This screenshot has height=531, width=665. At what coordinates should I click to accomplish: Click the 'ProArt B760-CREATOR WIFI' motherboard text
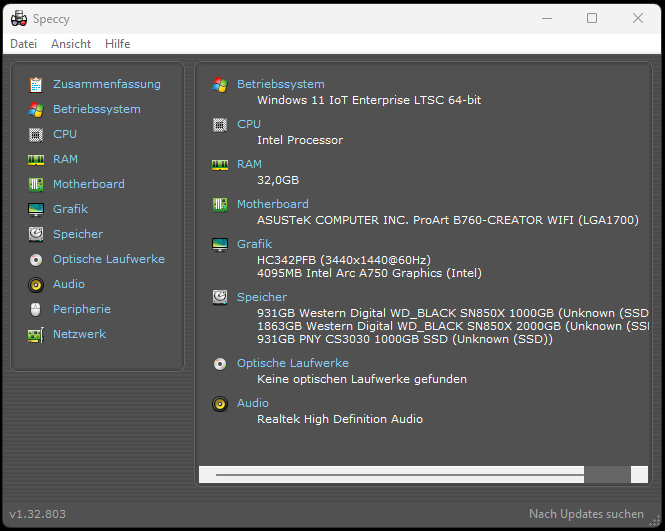point(493,220)
